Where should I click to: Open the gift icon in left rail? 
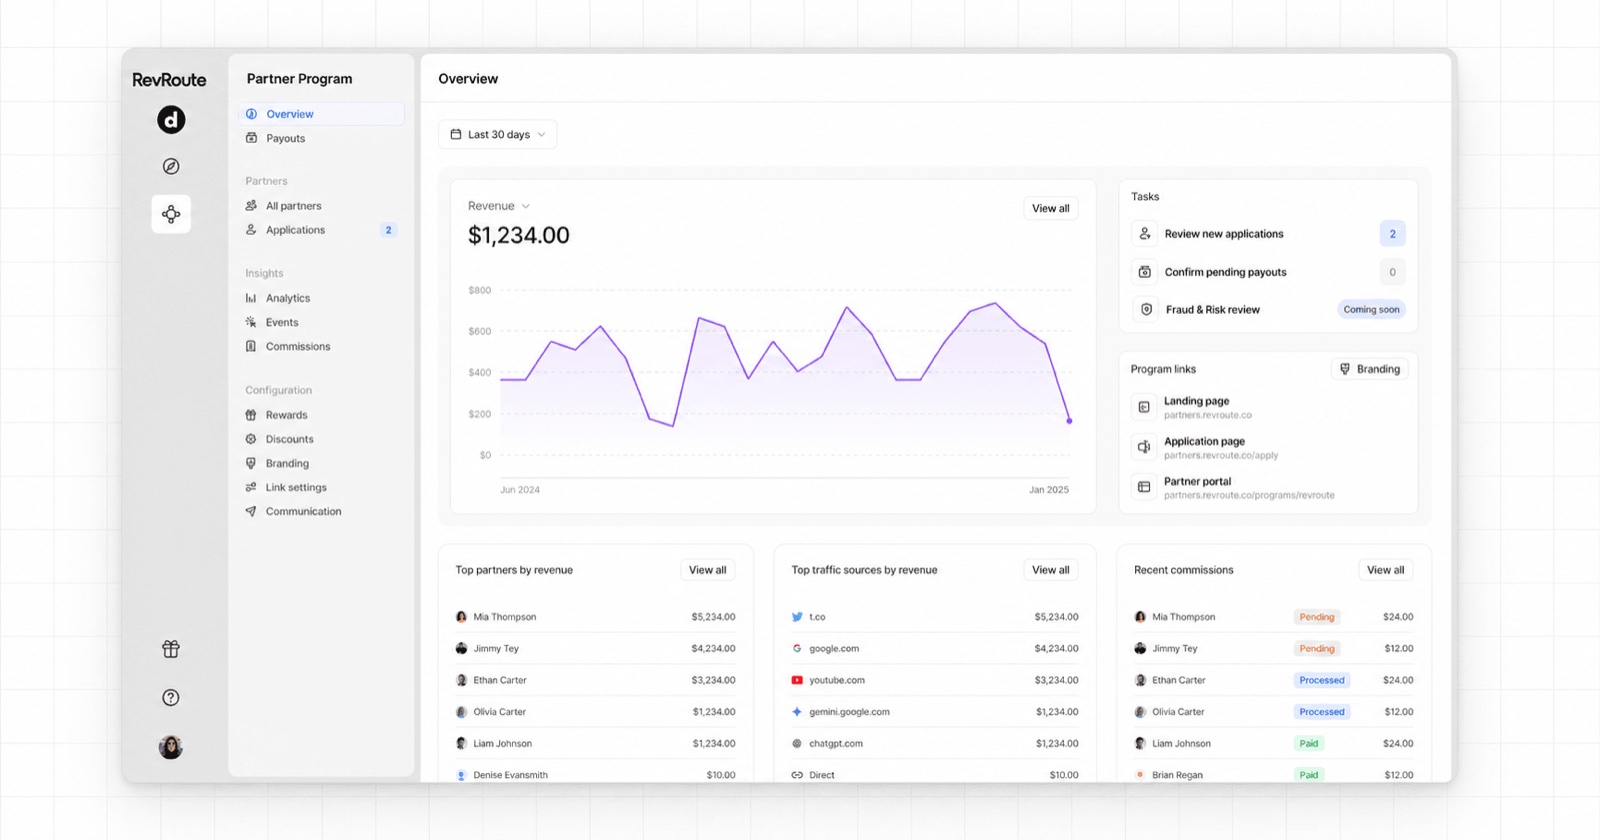point(171,649)
